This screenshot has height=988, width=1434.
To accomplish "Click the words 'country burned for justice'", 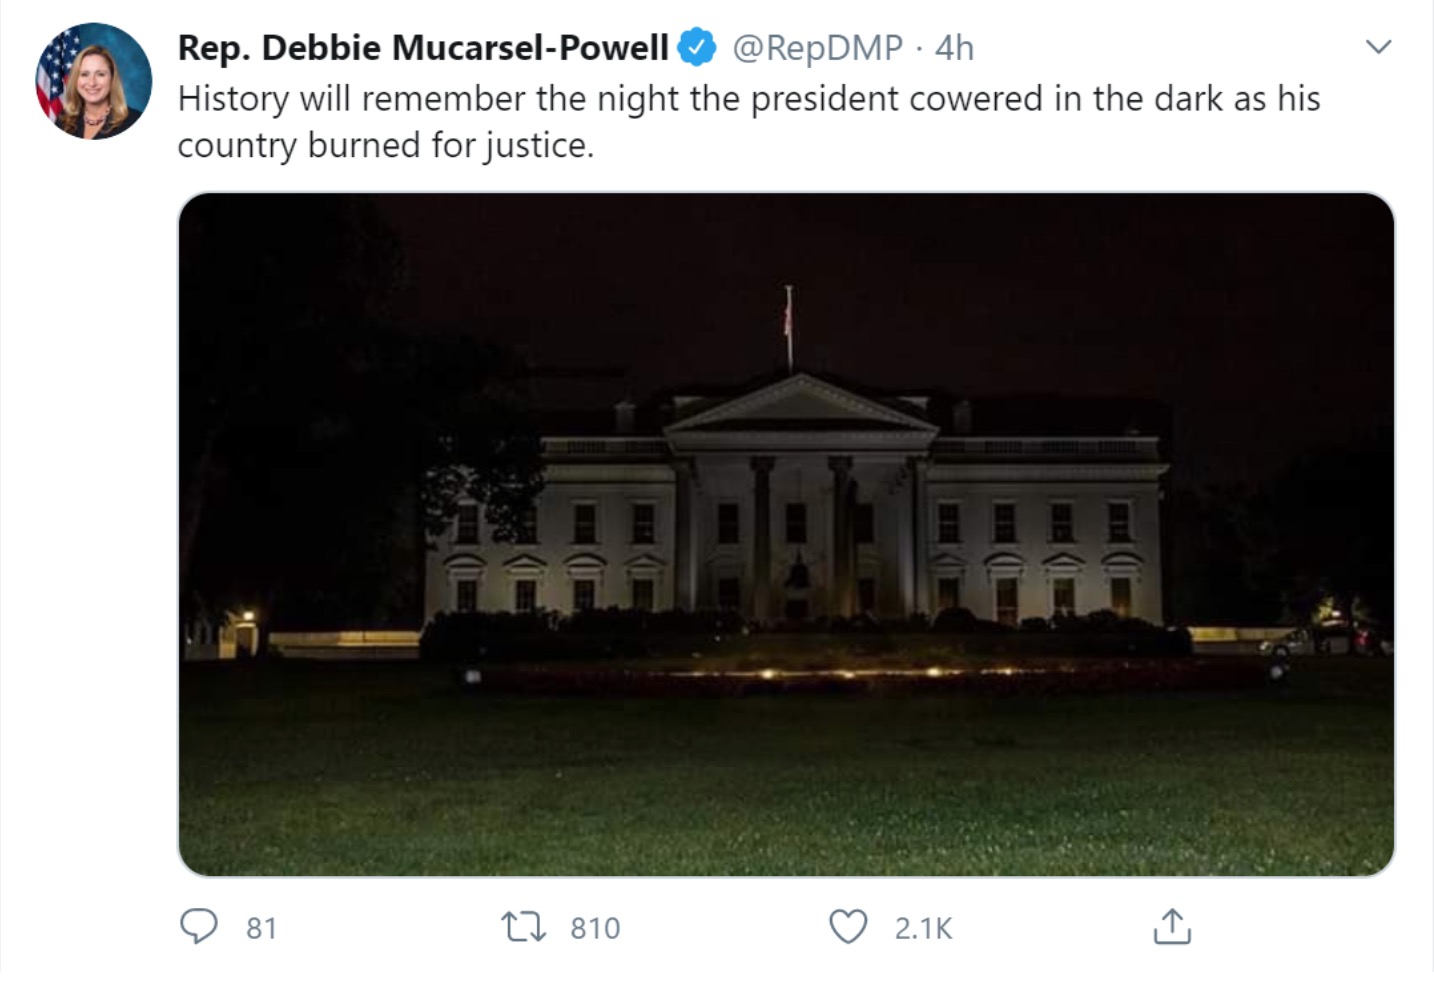I will coord(383,146).
